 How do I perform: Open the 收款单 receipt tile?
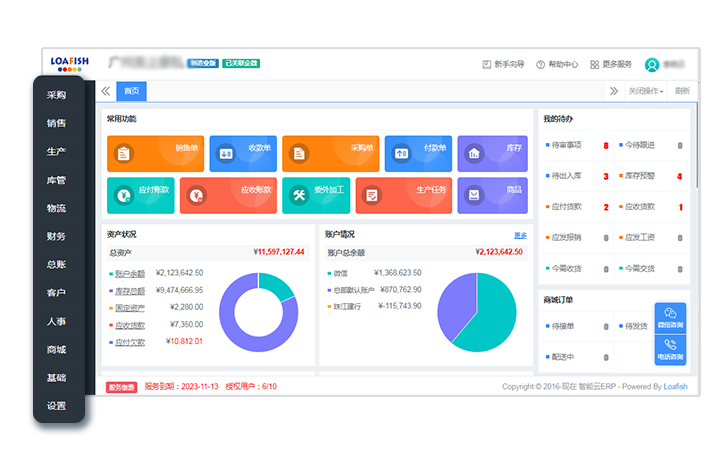click(243, 153)
